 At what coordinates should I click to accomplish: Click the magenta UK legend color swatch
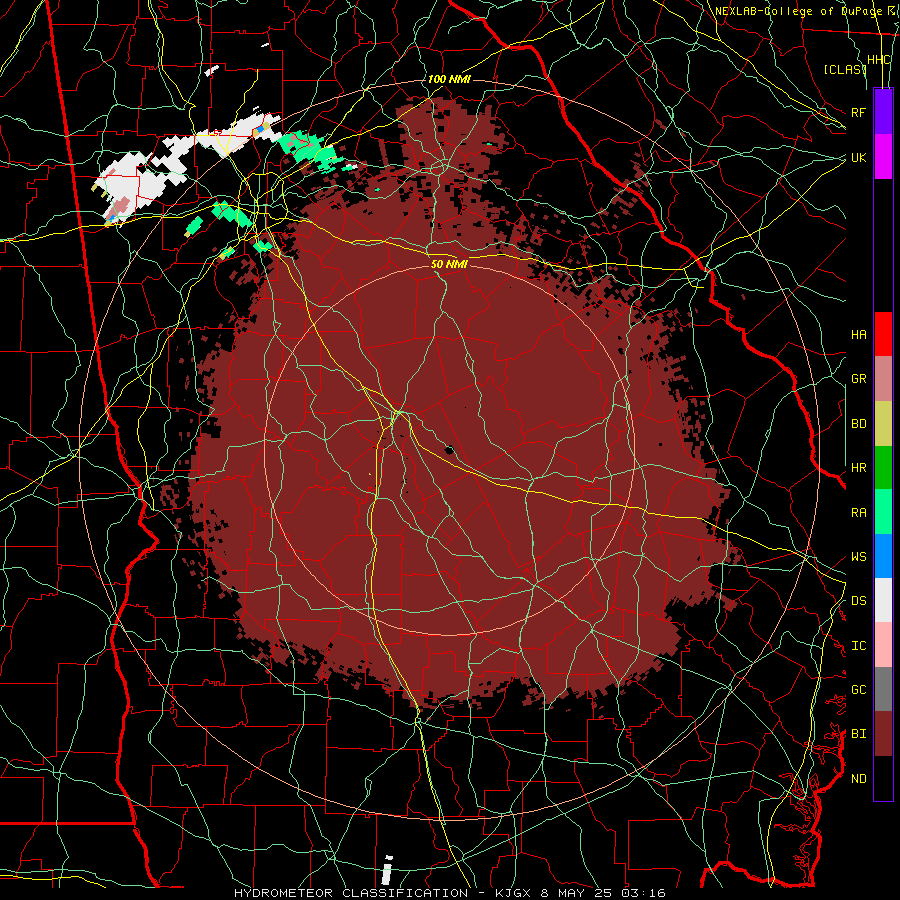[x=883, y=157]
